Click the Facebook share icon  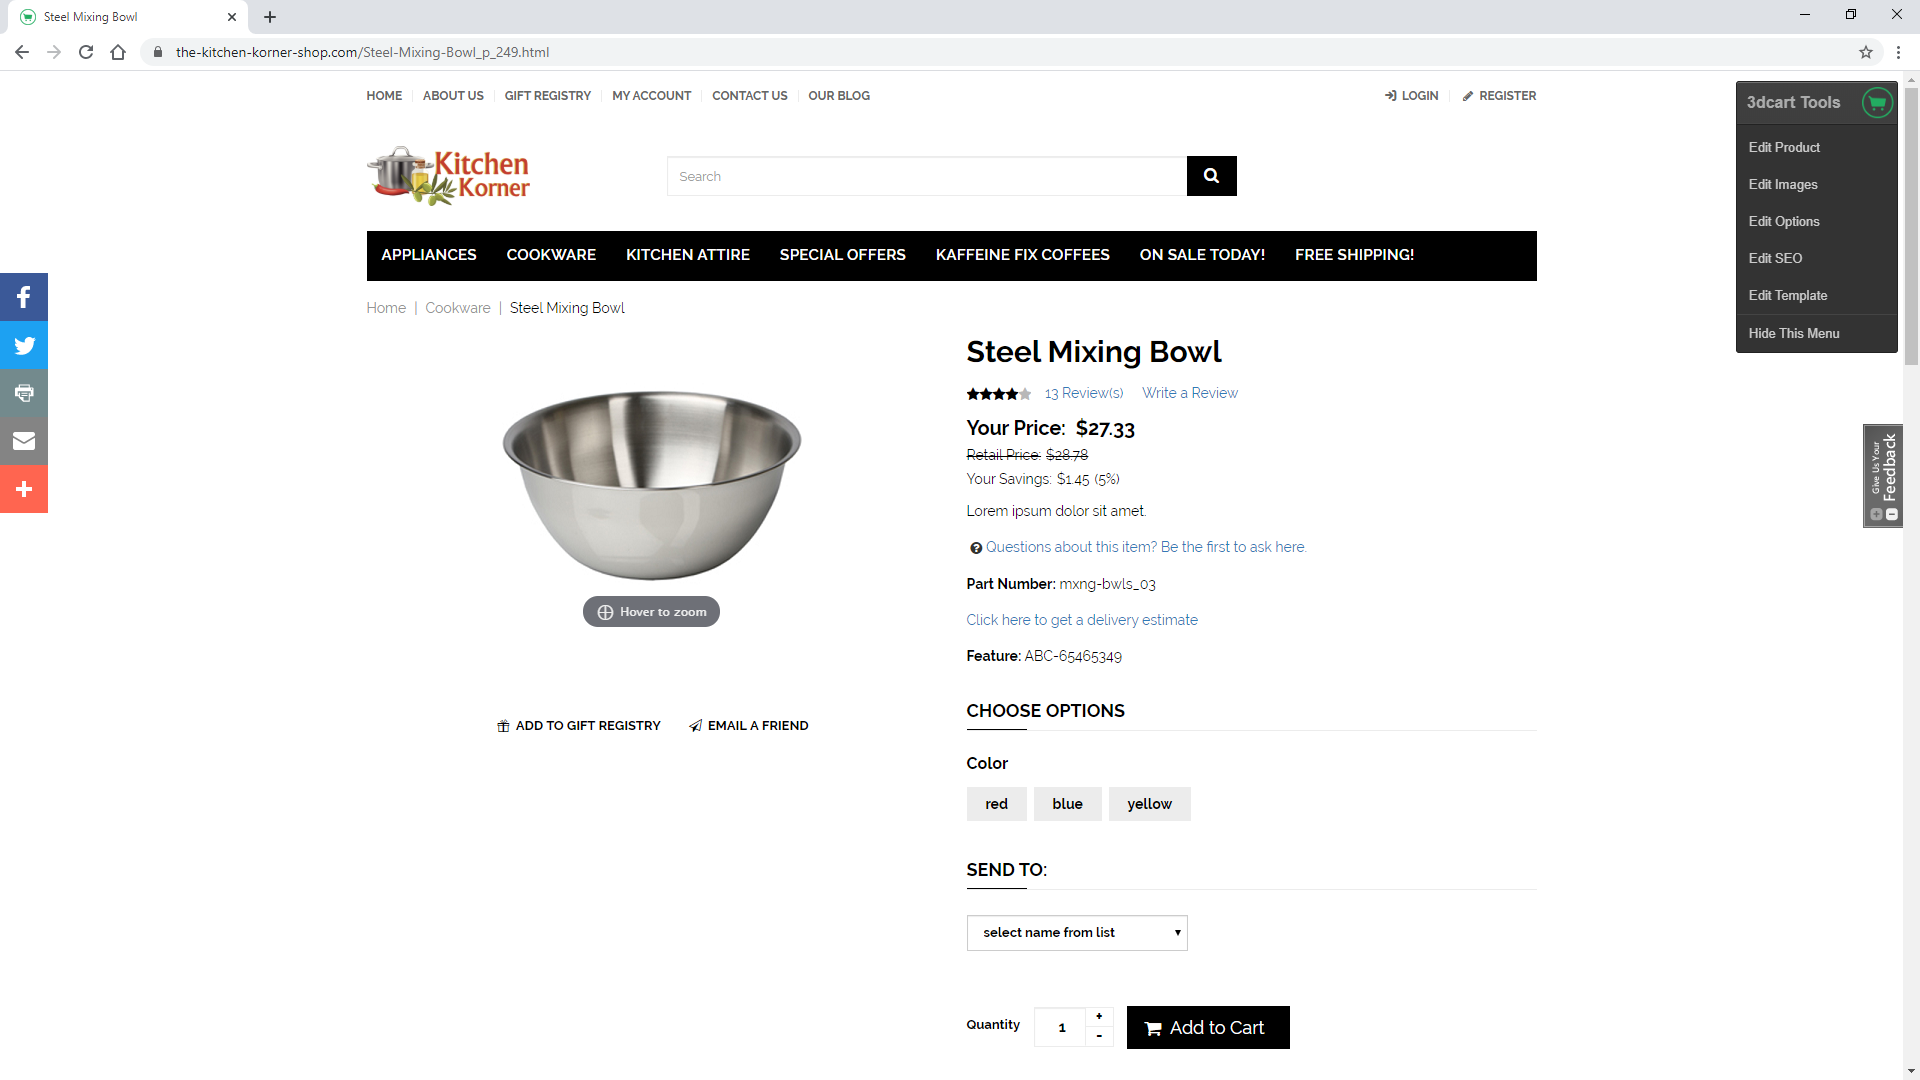[24, 297]
